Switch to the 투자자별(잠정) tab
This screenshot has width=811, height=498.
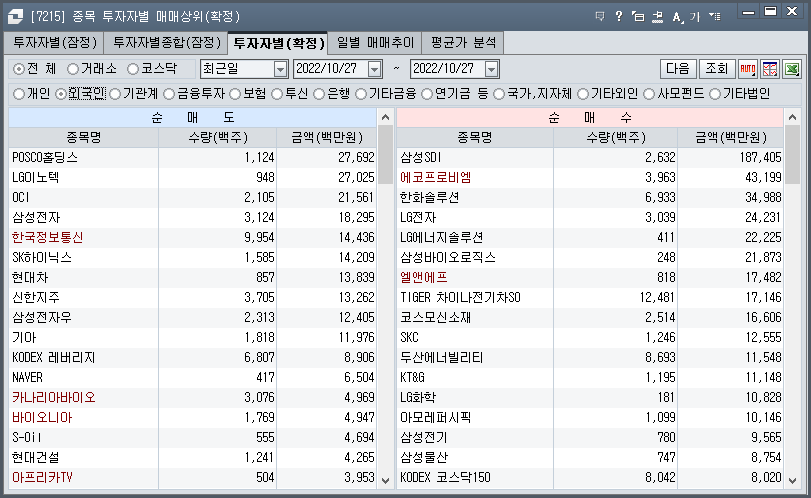[54, 42]
